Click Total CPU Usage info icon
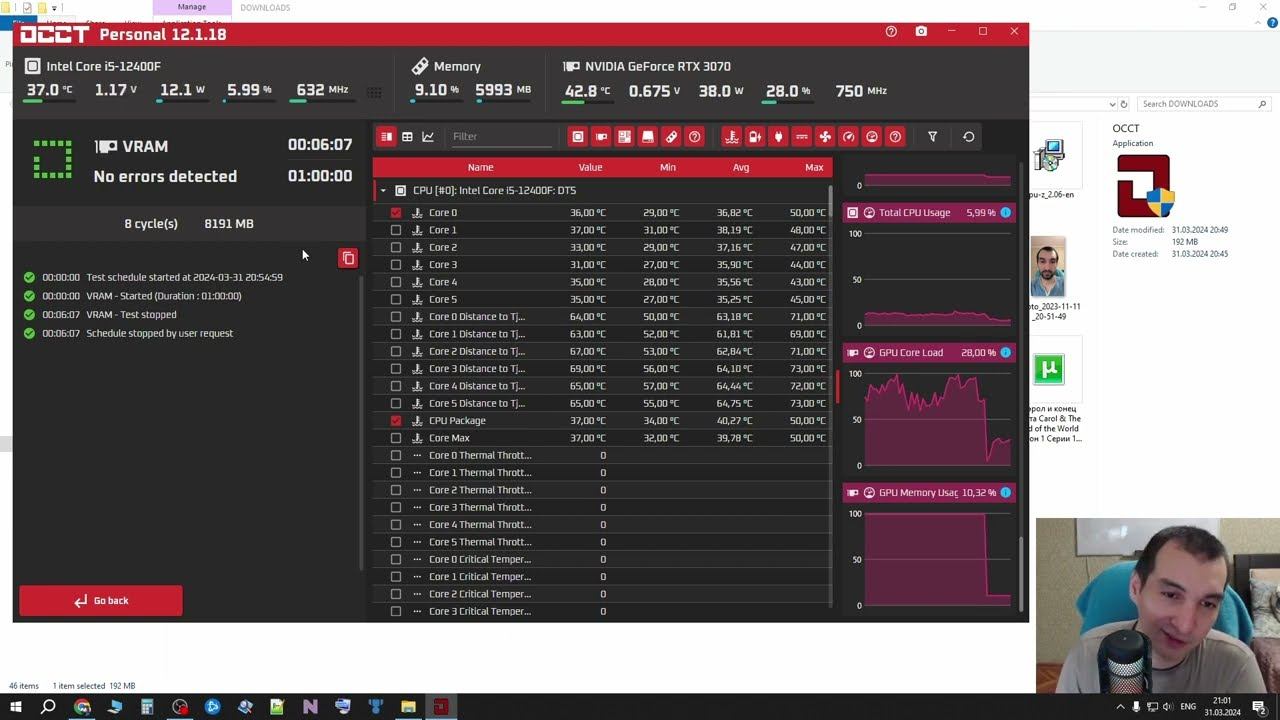1280x720 pixels. (x=1005, y=213)
